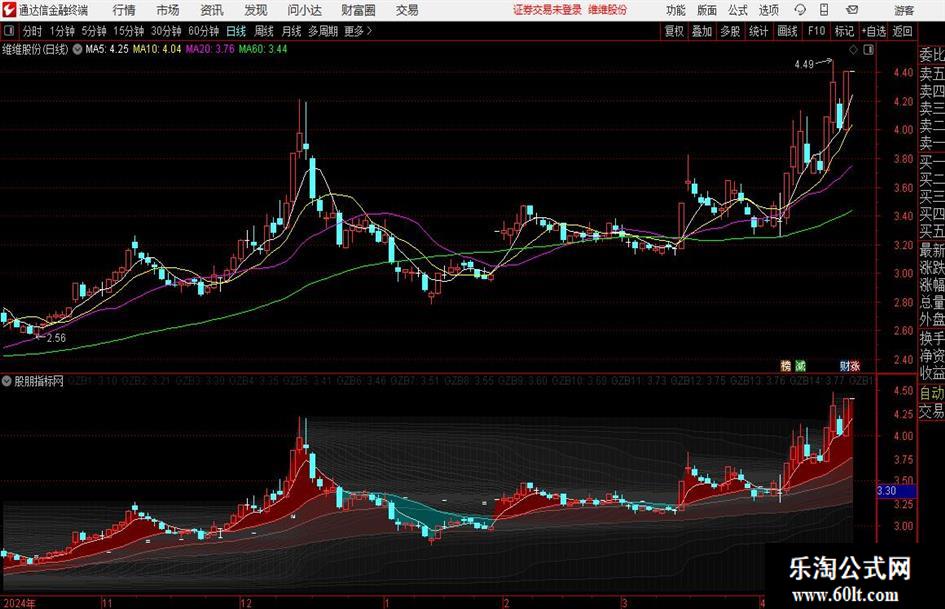Toggle the left sidebar panel icon
Image resolution: width=945 pixels, height=609 pixels.
[x=9, y=31]
